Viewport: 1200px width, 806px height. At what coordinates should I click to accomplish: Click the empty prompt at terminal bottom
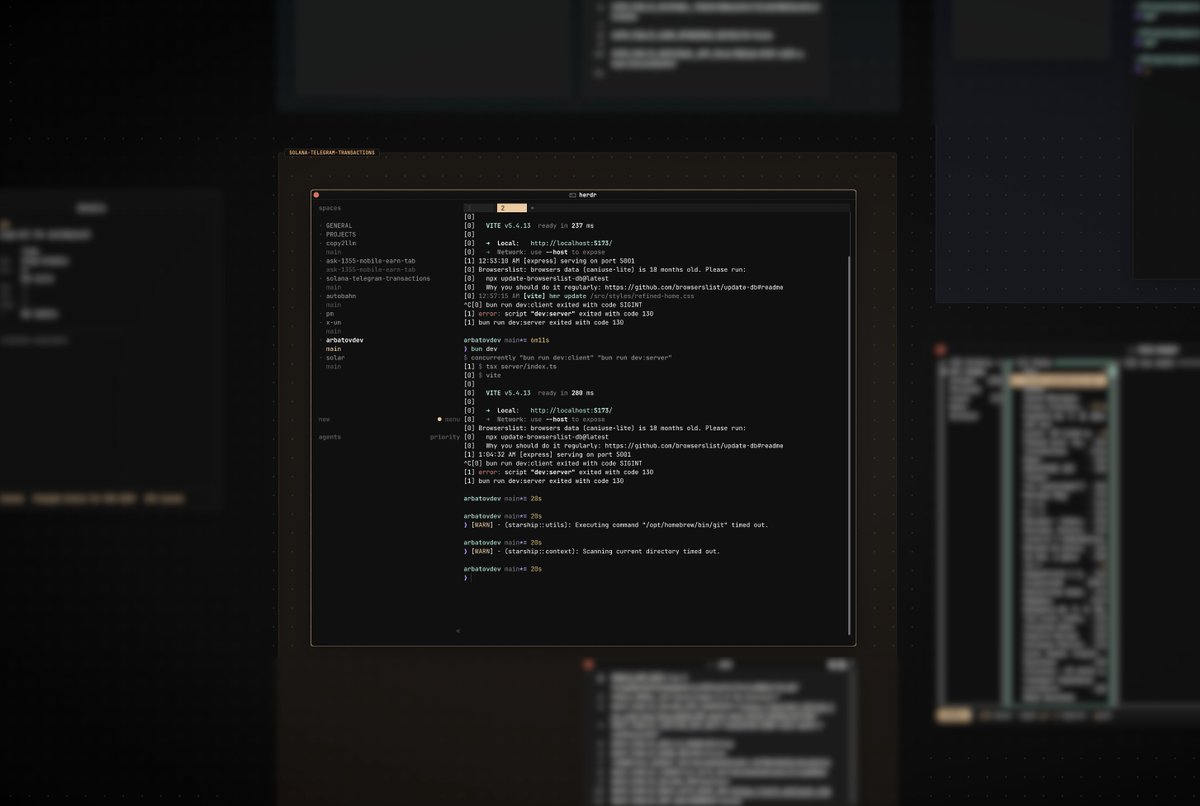tap(467, 577)
